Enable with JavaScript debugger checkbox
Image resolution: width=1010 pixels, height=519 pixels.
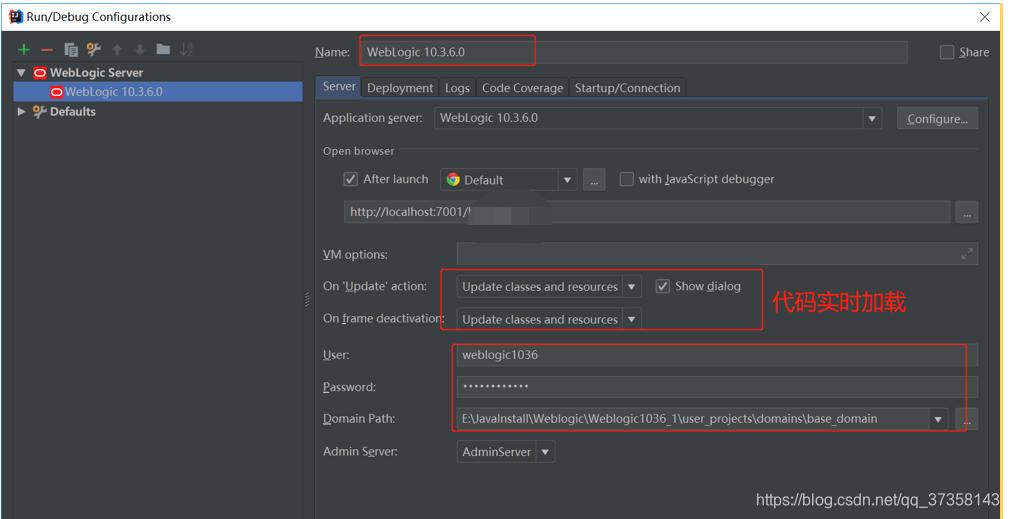click(626, 179)
